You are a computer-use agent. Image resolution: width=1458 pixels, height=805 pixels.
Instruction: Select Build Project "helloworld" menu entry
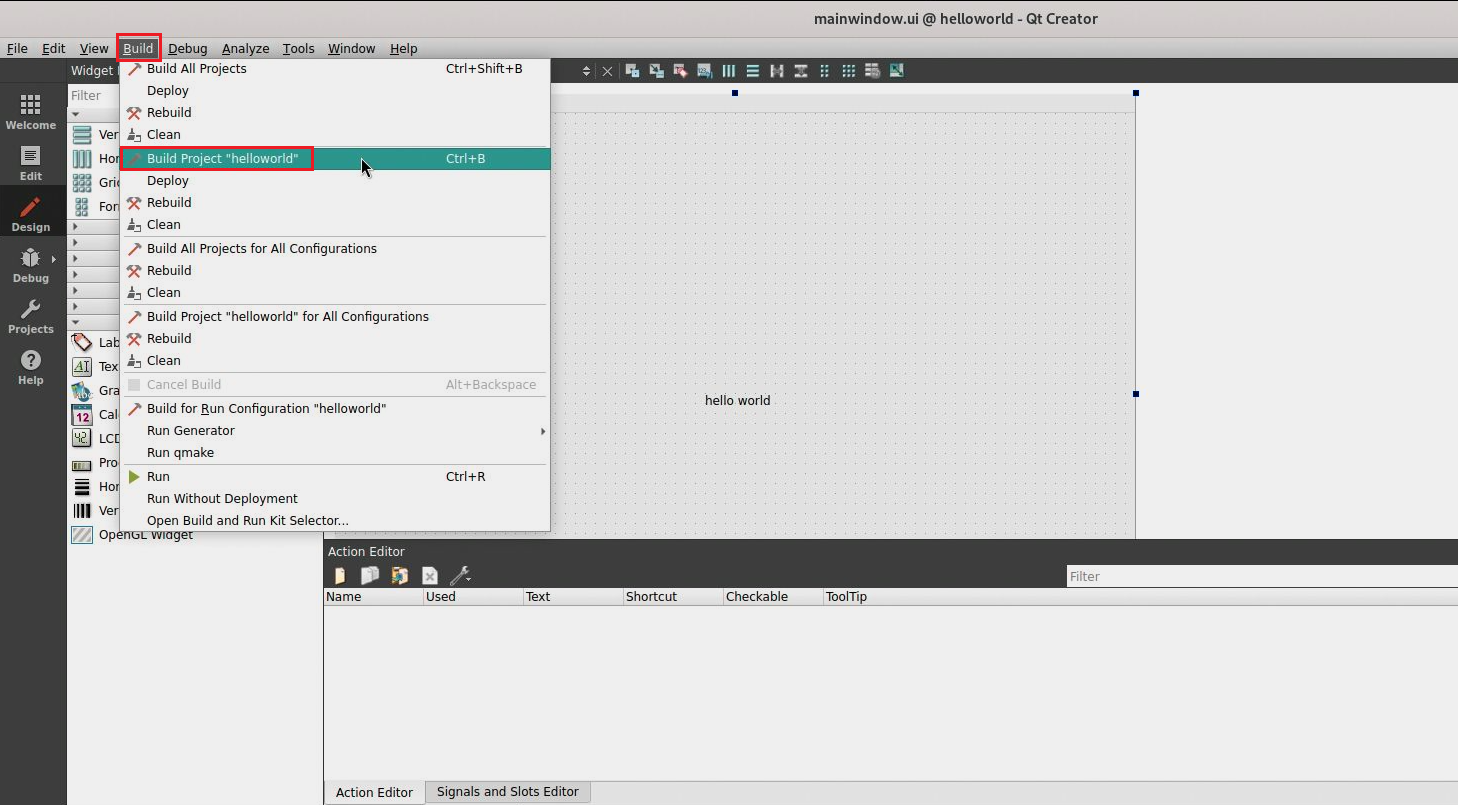coord(222,159)
